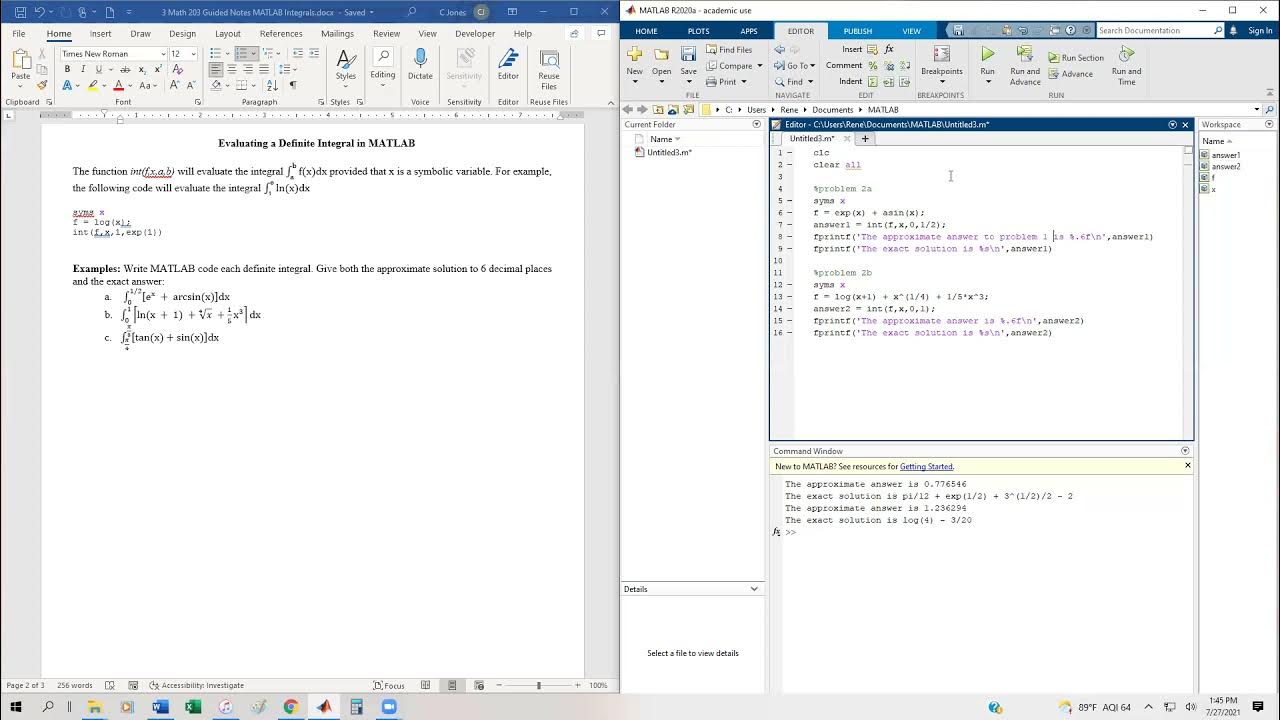The image size is (1280, 720).
Task: Align paragraph left in Word
Action: tap(216, 69)
